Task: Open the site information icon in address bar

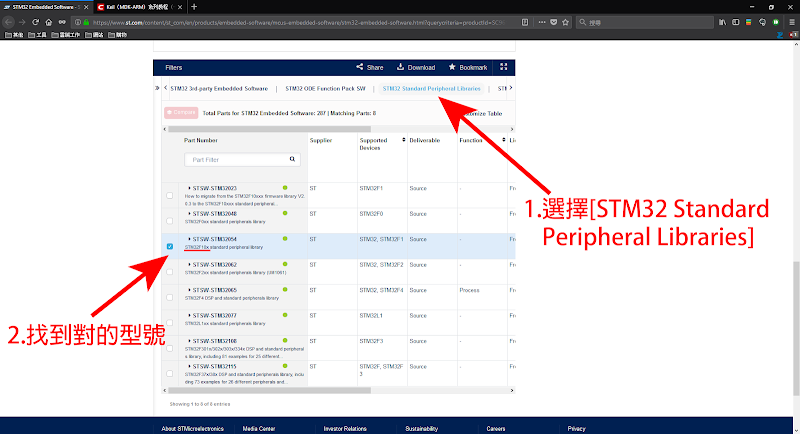Action: 78,22
